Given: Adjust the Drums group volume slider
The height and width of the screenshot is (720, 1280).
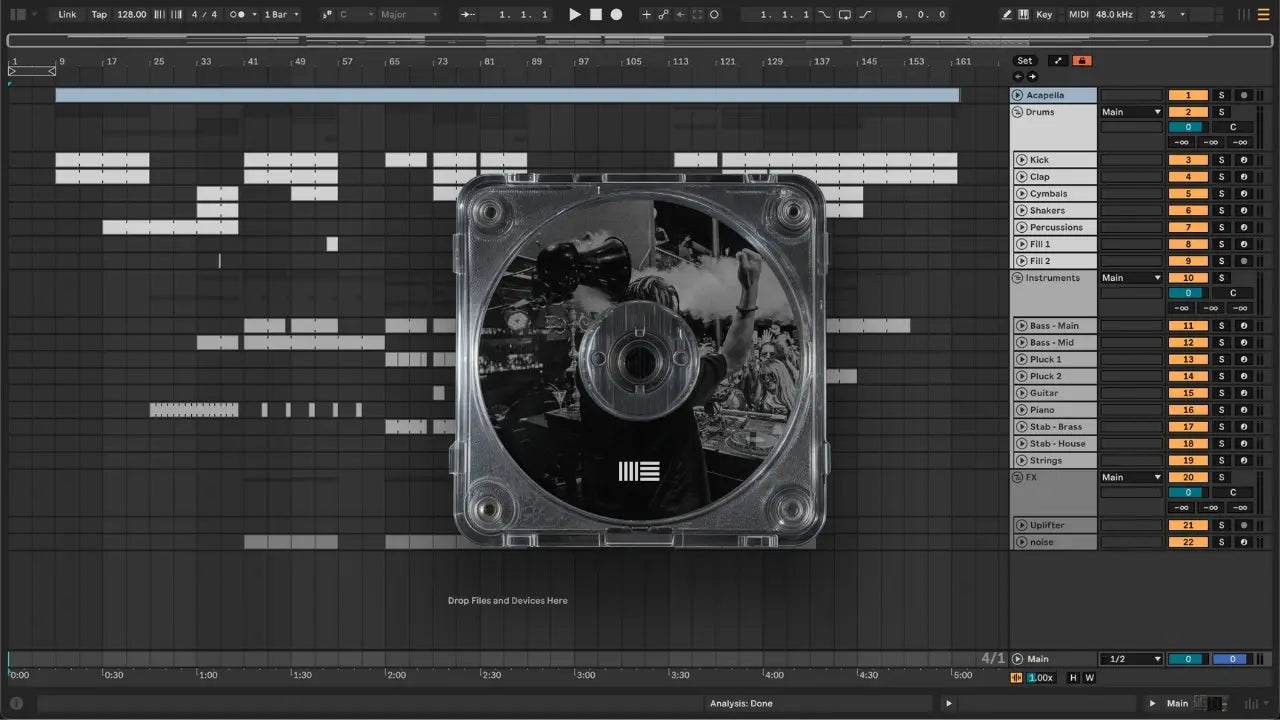Looking at the screenshot, I should [x=1188, y=127].
